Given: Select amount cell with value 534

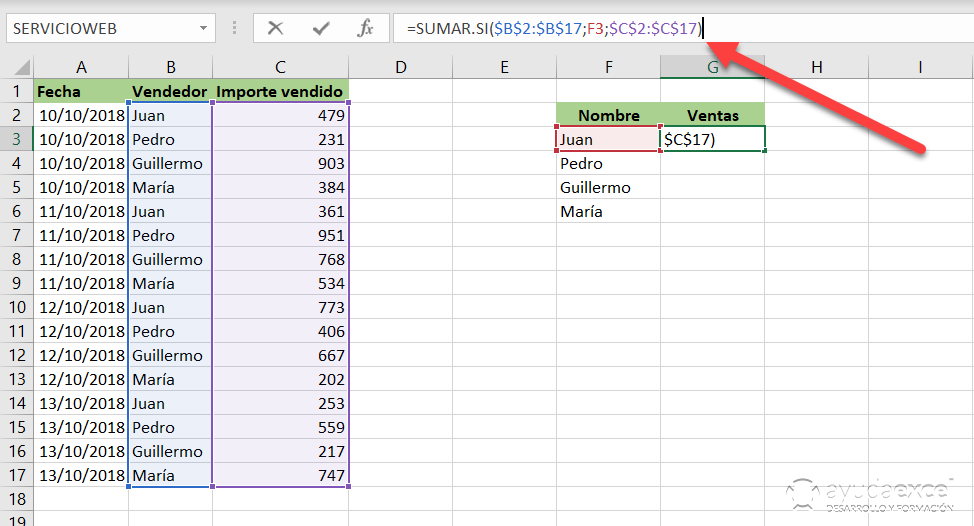Looking at the screenshot, I should 281,283.
